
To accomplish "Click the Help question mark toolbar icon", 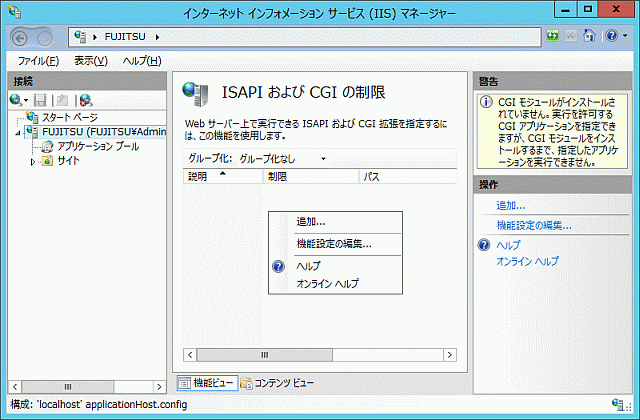I will coord(611,36).
